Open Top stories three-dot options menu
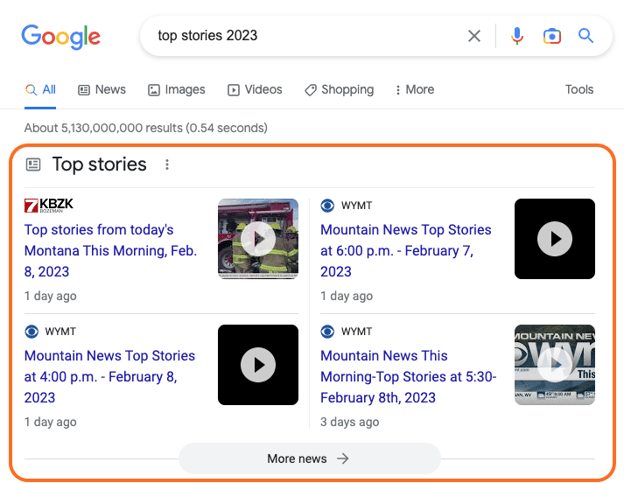Screen dimensions: 624x483 [x=167, y=165]
